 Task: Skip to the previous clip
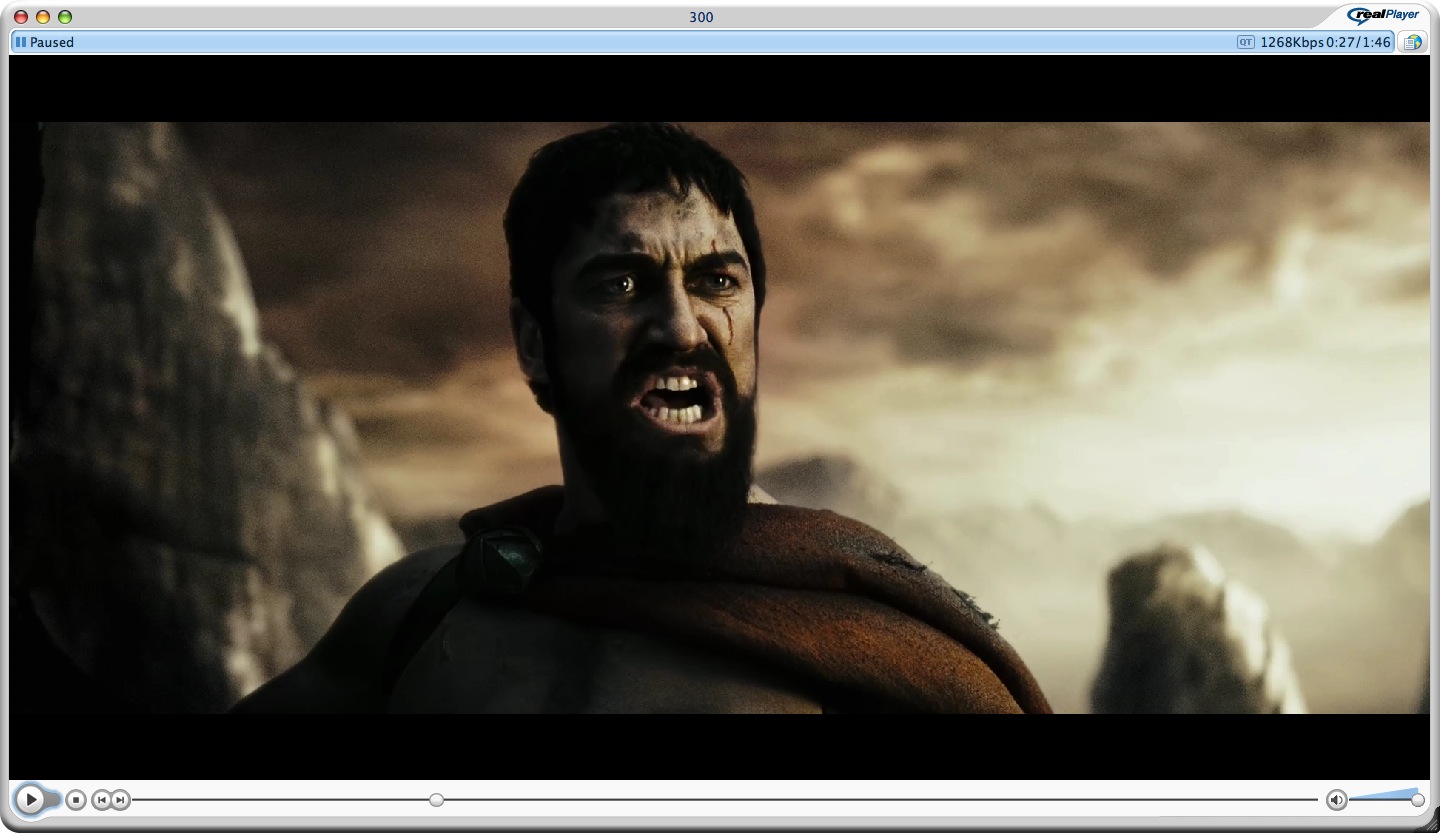coord(101,800)
